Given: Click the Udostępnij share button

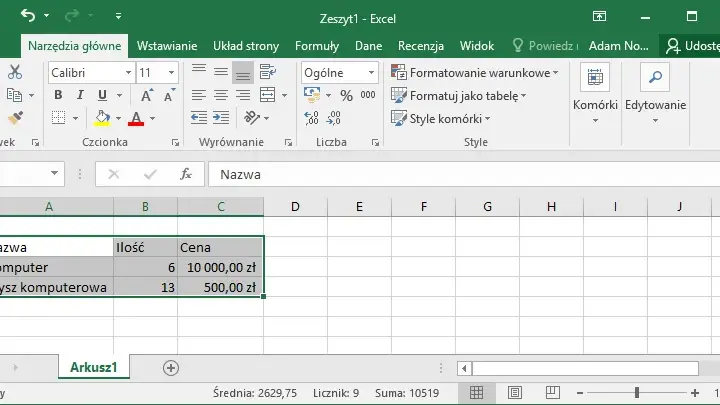Looking at the screenshot, I should (x=692, y=46).
